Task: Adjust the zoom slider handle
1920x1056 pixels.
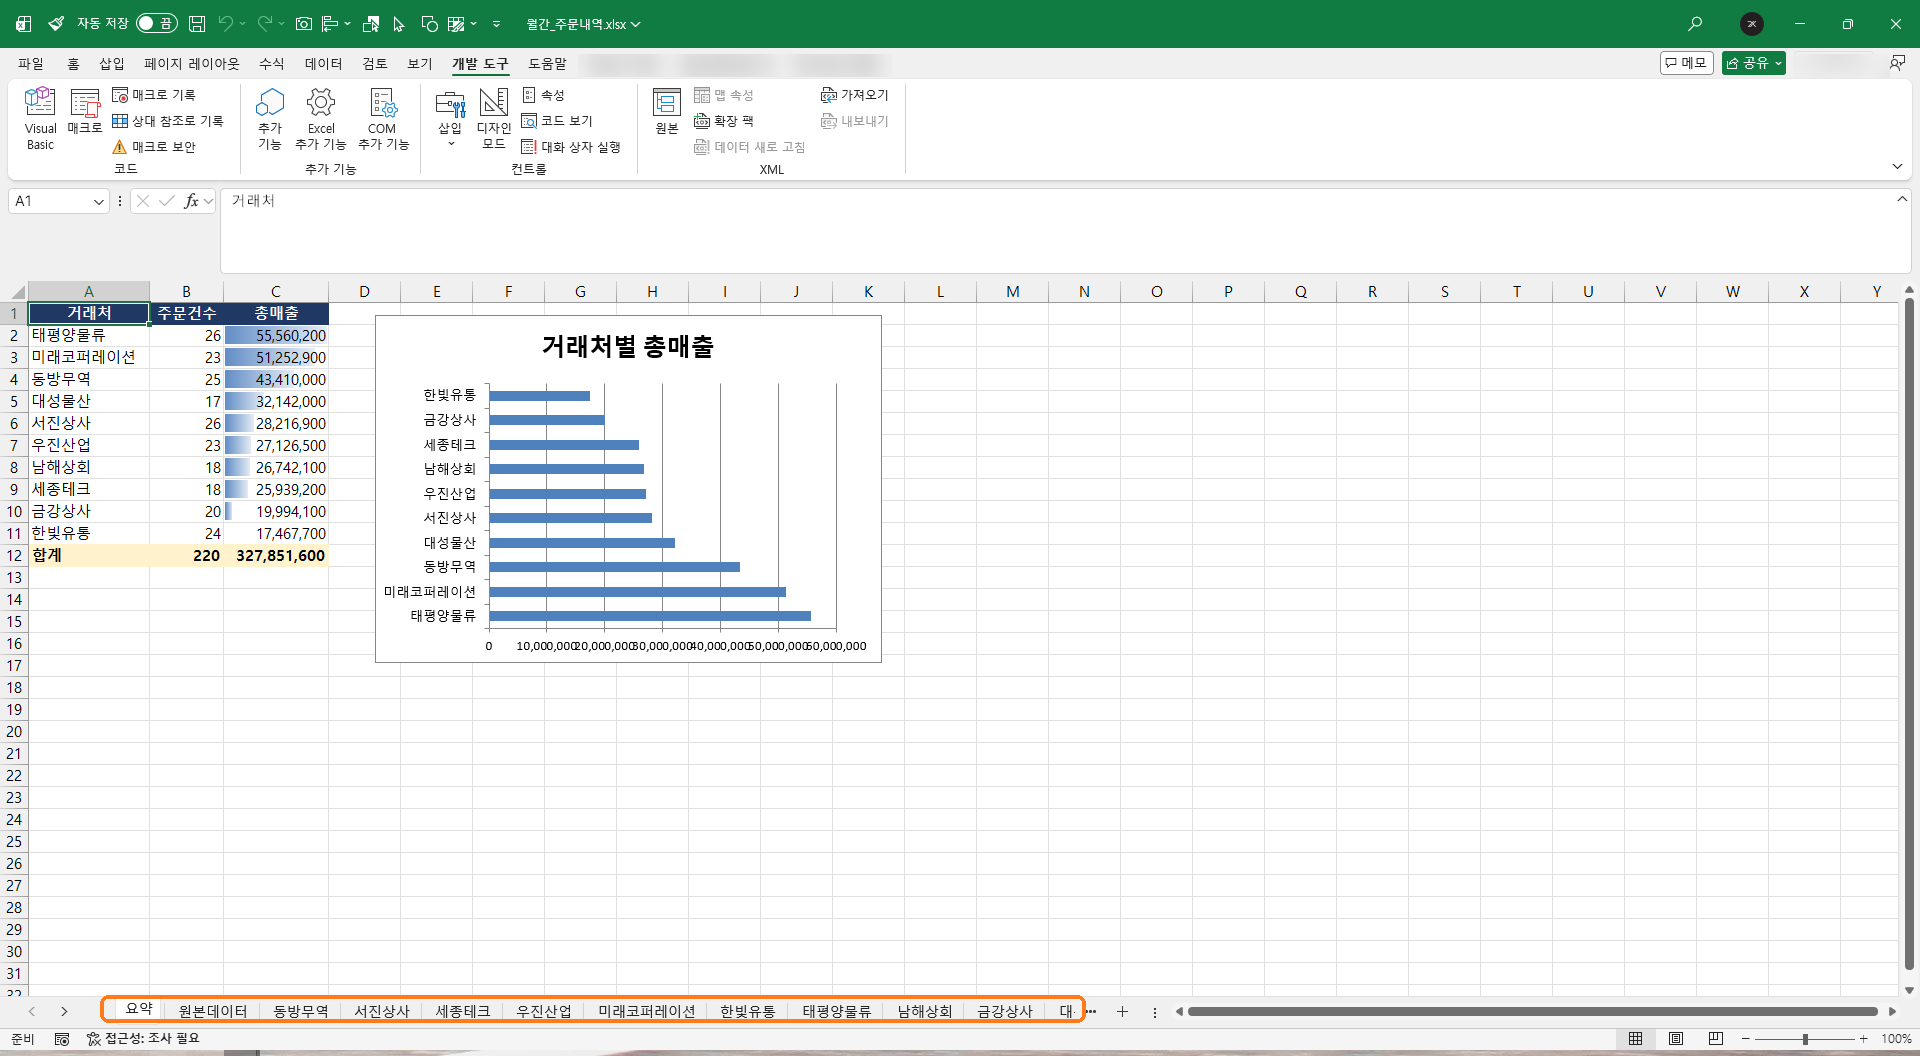Action: tap(1805, 1039)
